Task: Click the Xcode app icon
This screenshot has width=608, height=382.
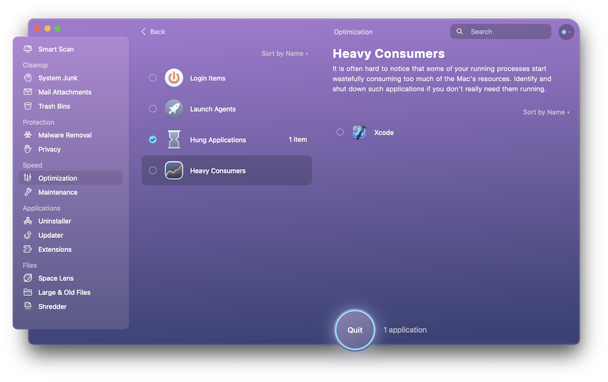Action: click(359, 132)
